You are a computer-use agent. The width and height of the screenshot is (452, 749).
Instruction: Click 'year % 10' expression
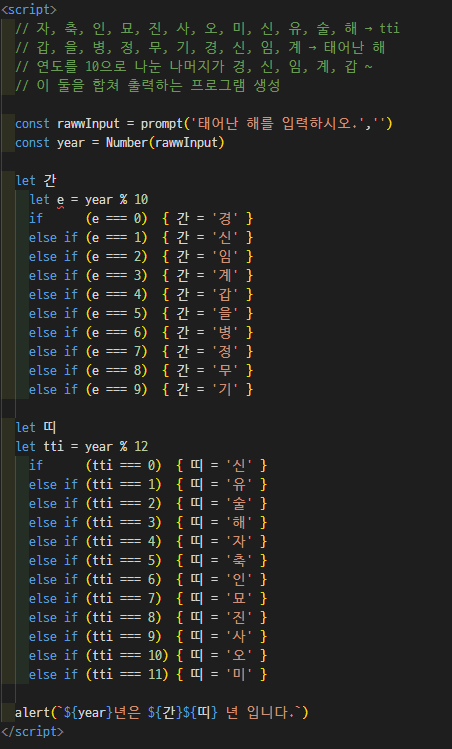tap(117, 200)
